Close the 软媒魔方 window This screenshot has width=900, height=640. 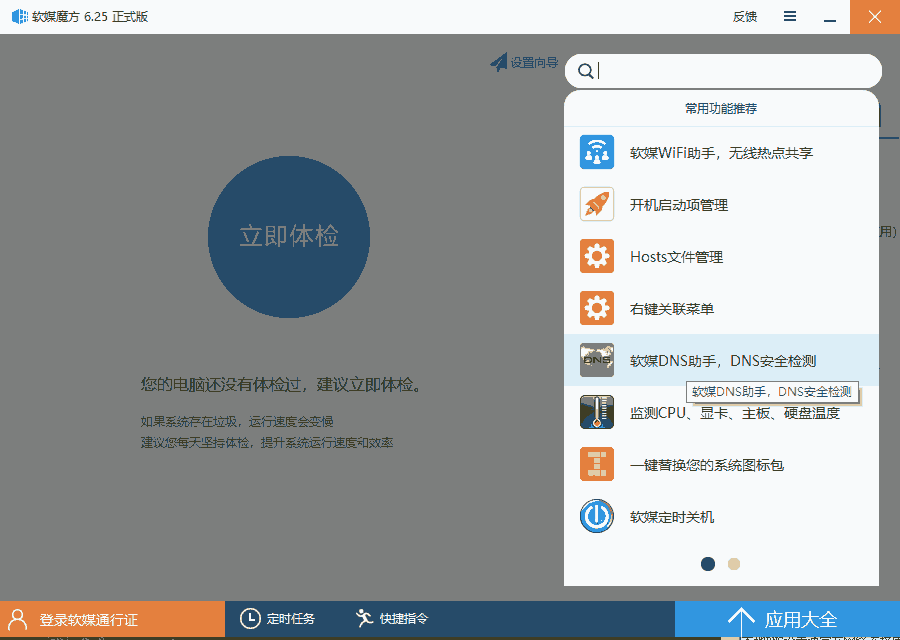click(x=875, y=17)
